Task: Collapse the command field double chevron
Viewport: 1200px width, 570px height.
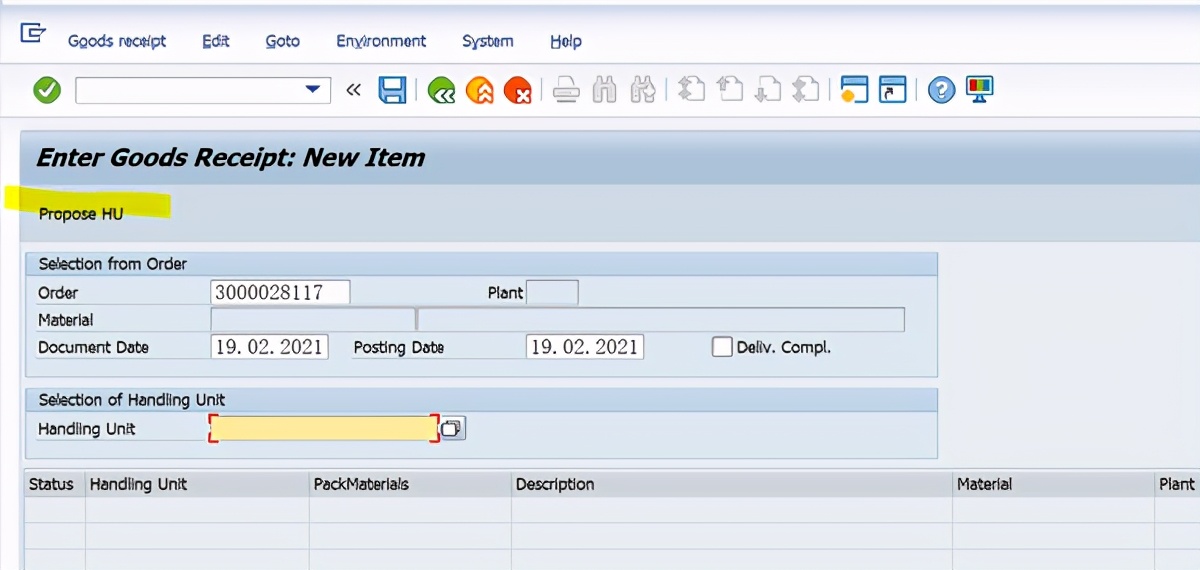Action: pos(353,91)
